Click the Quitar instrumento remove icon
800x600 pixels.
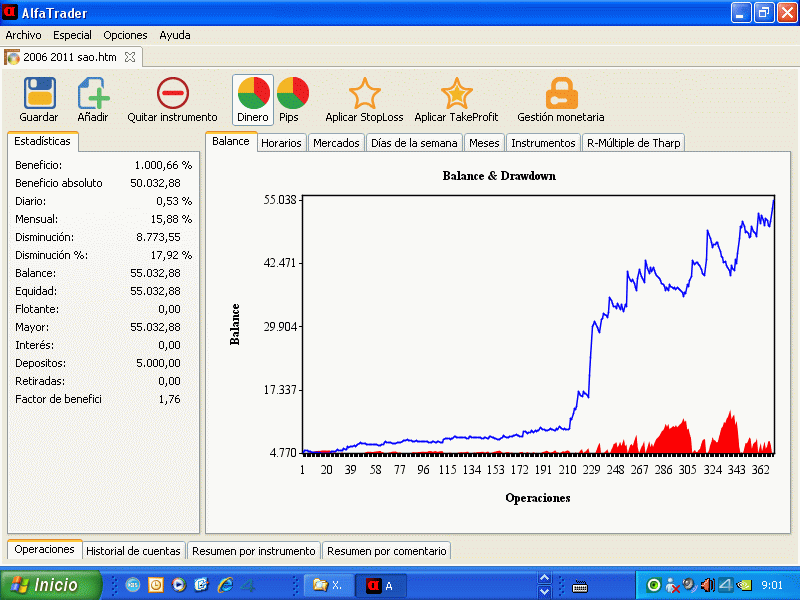pos(172,93)
